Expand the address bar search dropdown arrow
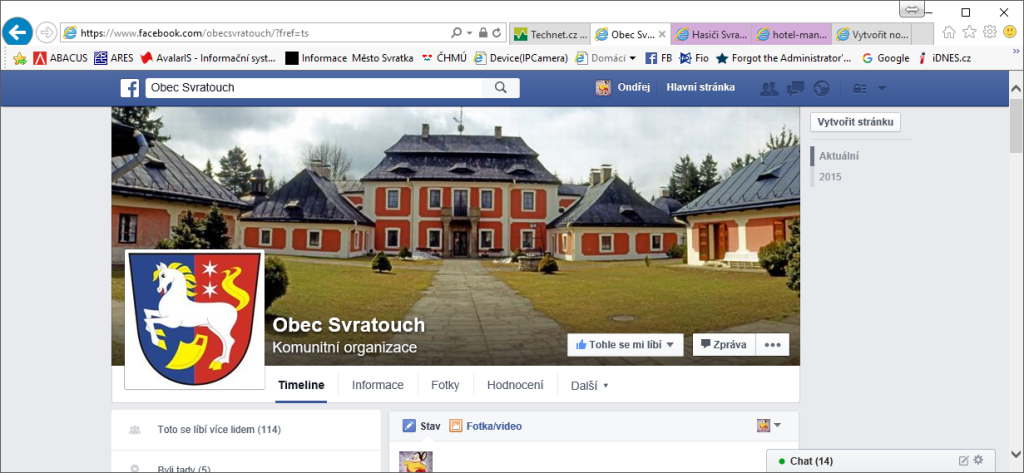Image resolution: width=1024 pixels, height=473 pixels. [x=470, y=33]
